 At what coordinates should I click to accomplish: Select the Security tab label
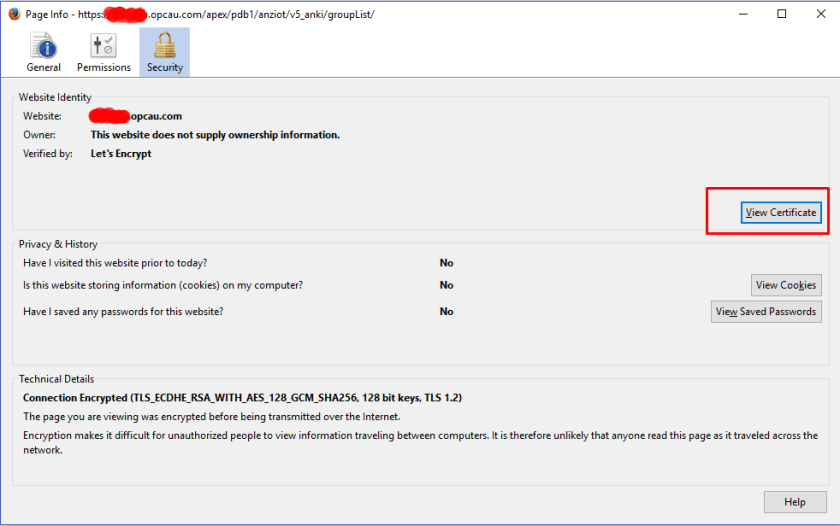click(164, 68)
